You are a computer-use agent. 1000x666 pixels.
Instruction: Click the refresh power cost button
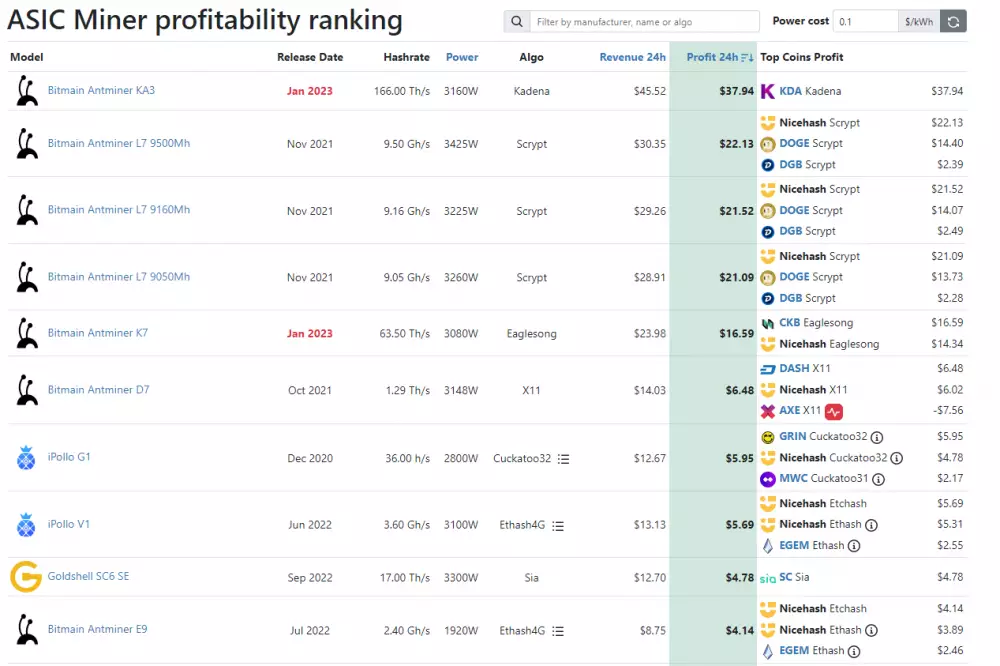click(x=953, y=22)
